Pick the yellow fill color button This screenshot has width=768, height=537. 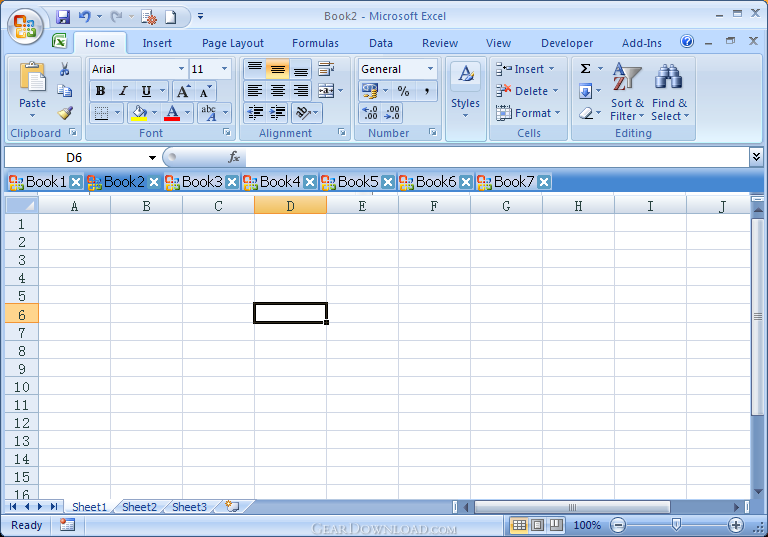click(x=139, y=113)
